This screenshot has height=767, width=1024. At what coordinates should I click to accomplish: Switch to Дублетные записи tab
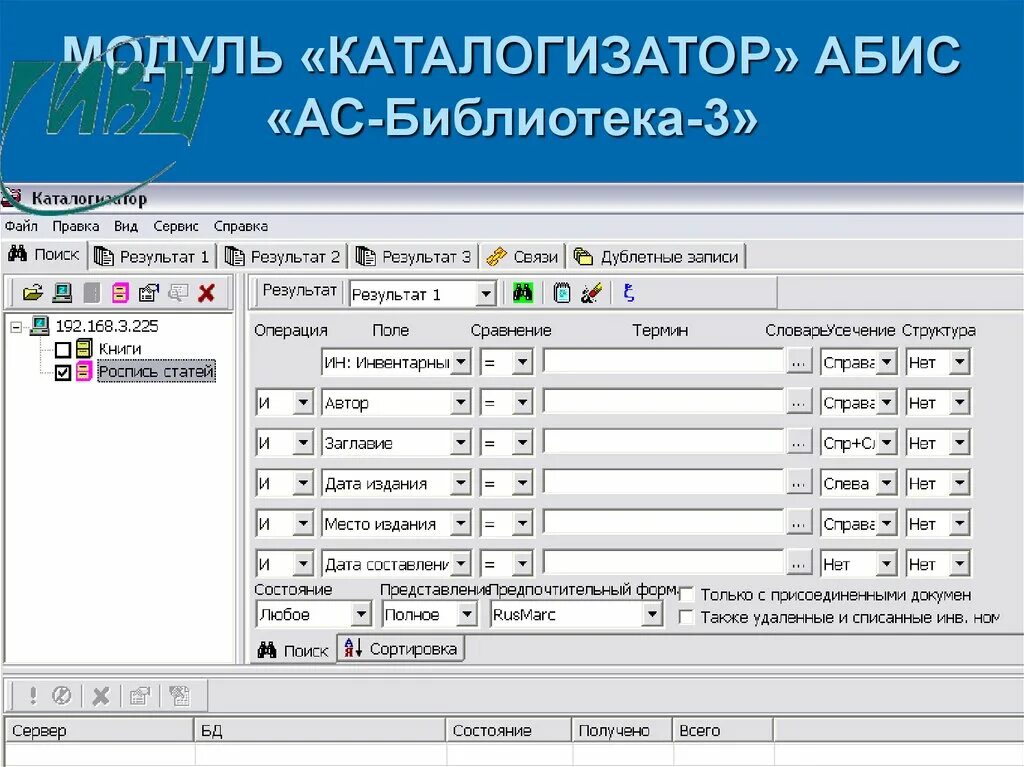point(656,257)
